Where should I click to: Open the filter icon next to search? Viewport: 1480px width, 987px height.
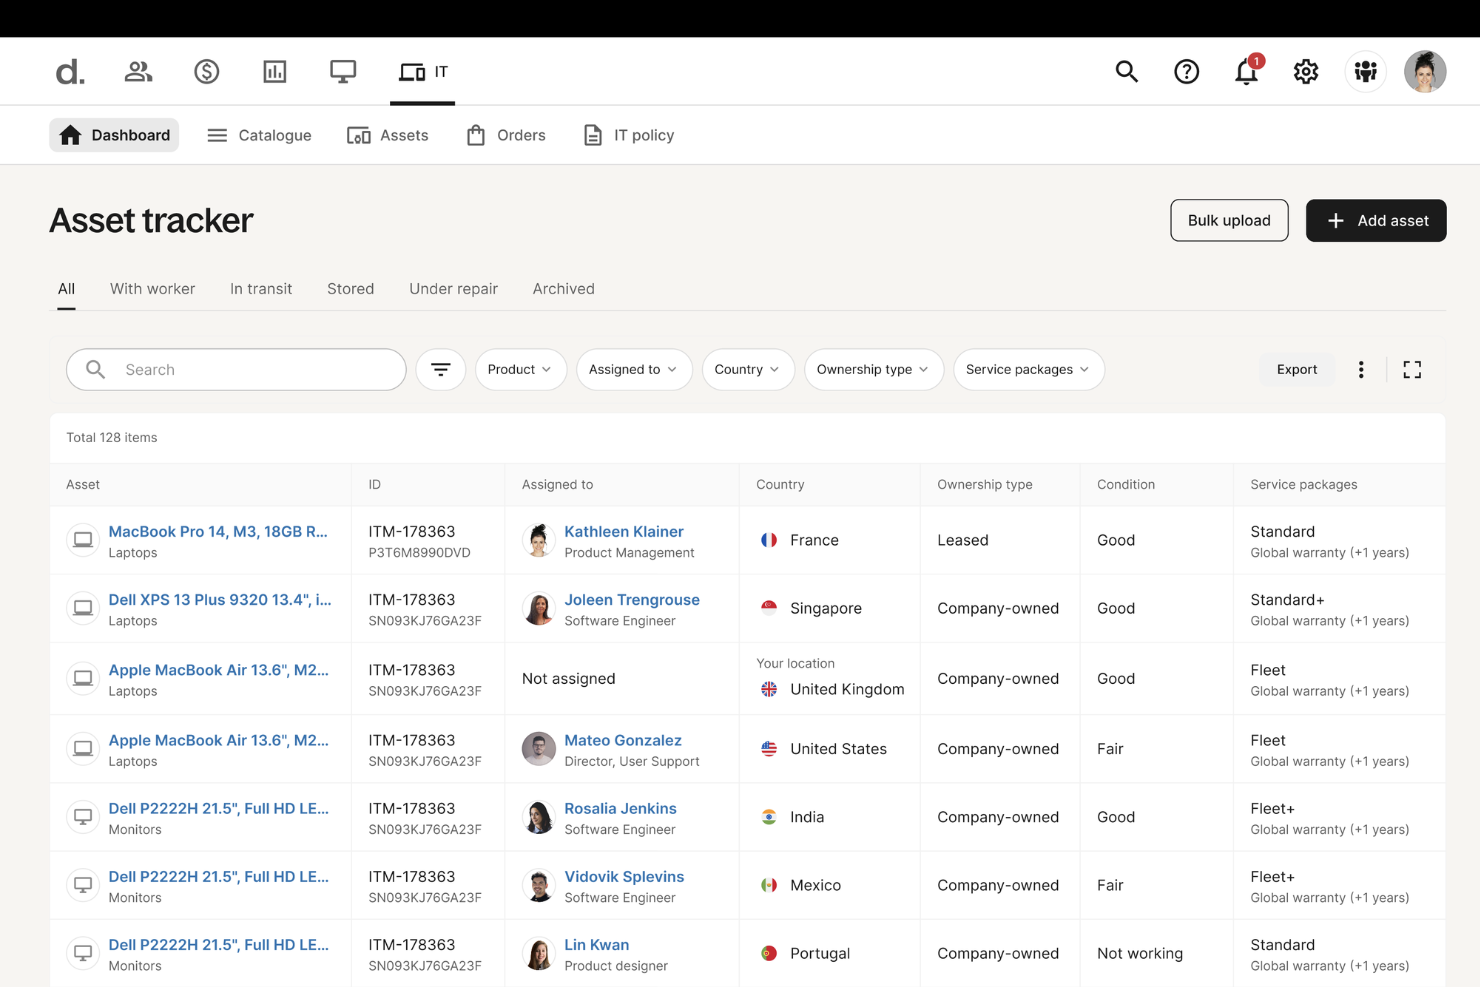pyautogui.click(x=441, y=369)
